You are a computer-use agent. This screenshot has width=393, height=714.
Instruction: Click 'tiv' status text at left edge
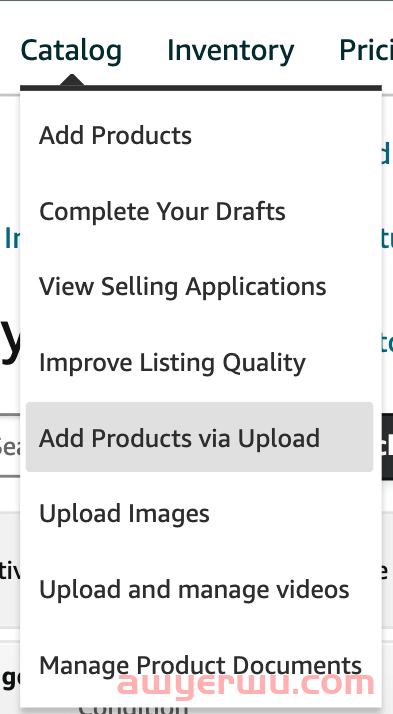coord(10,572)
